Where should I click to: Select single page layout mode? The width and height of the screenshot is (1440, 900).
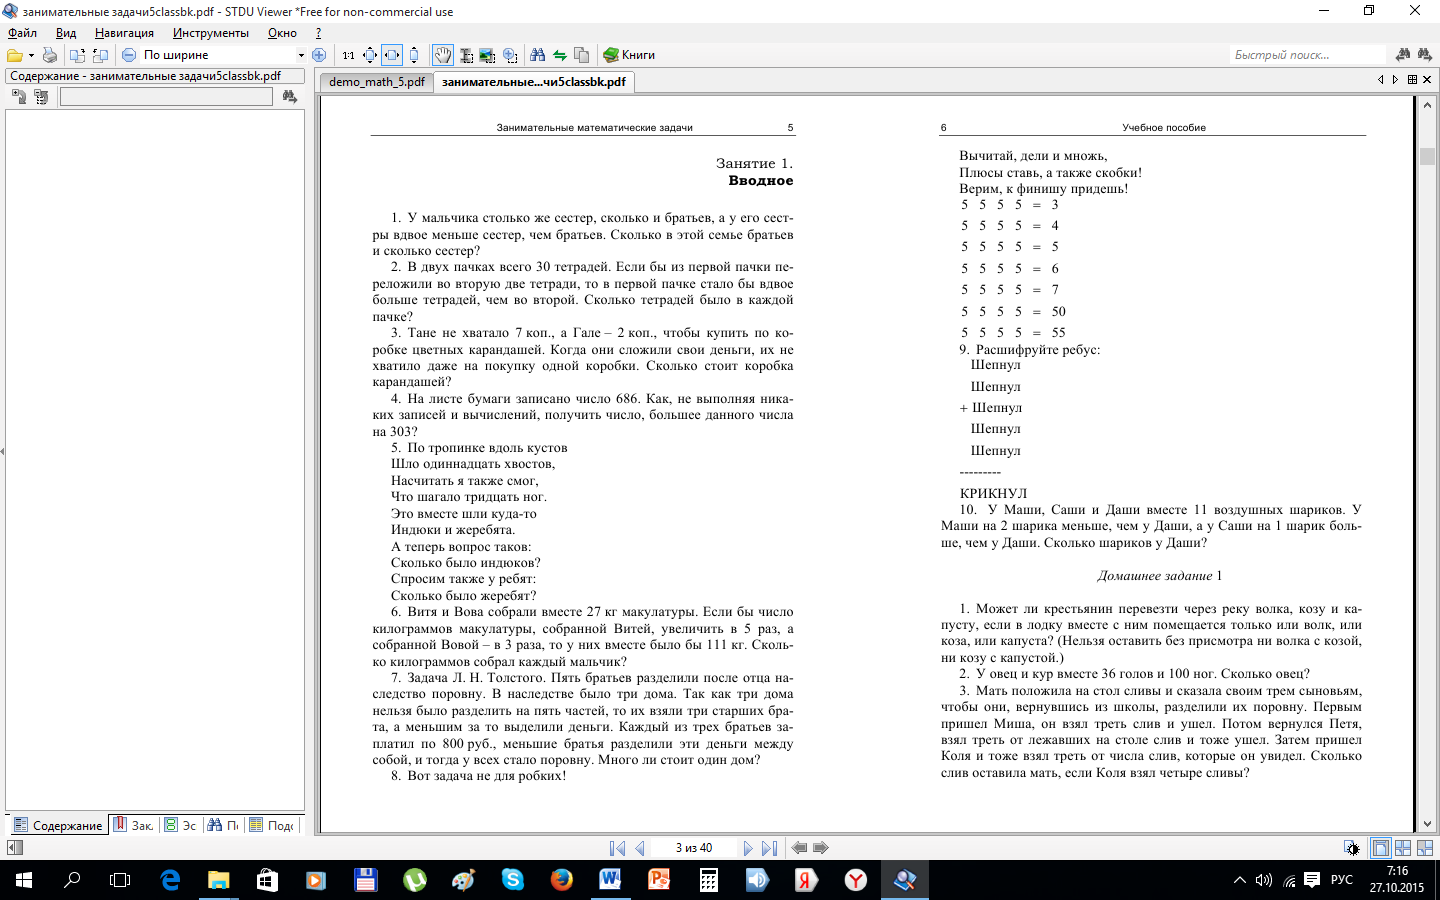pyautogui.click(x=1380, y=848)
